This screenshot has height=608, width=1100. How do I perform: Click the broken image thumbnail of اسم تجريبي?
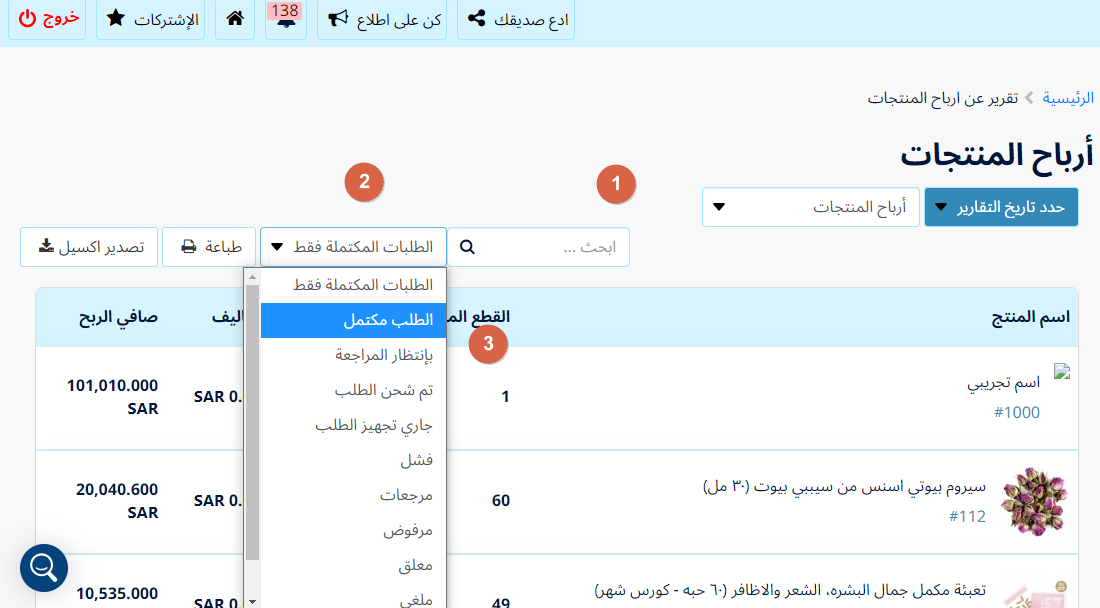(x=1062, y=372)
